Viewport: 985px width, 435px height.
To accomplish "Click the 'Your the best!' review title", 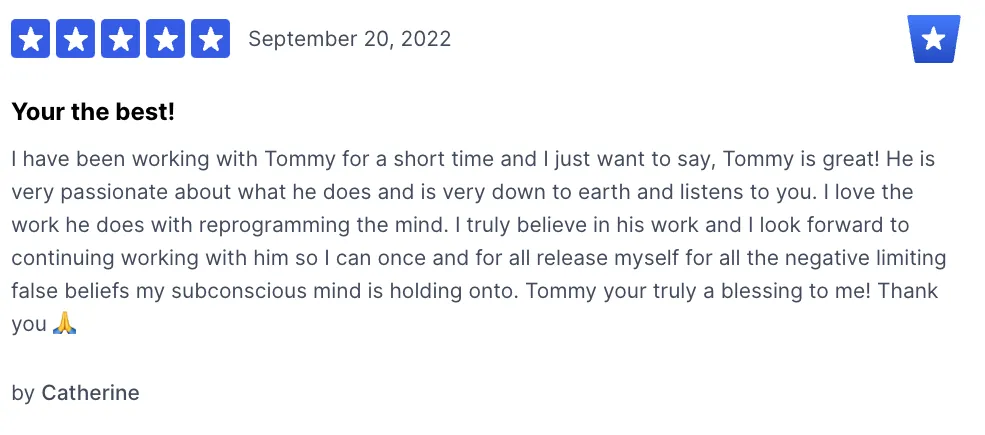I will (x=93, y=112).
